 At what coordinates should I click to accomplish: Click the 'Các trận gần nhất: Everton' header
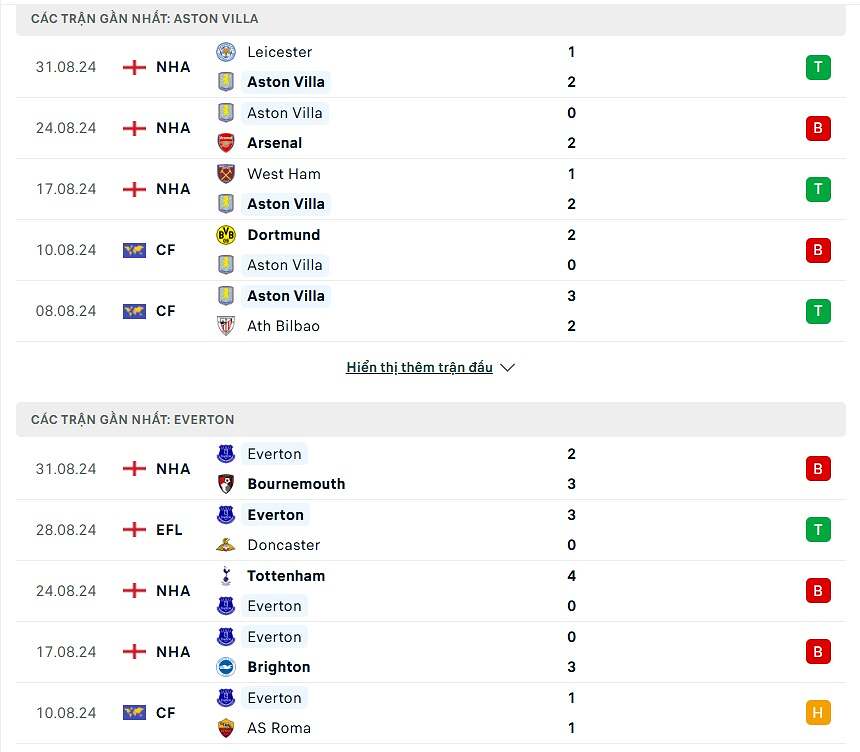tap(132, 420)
